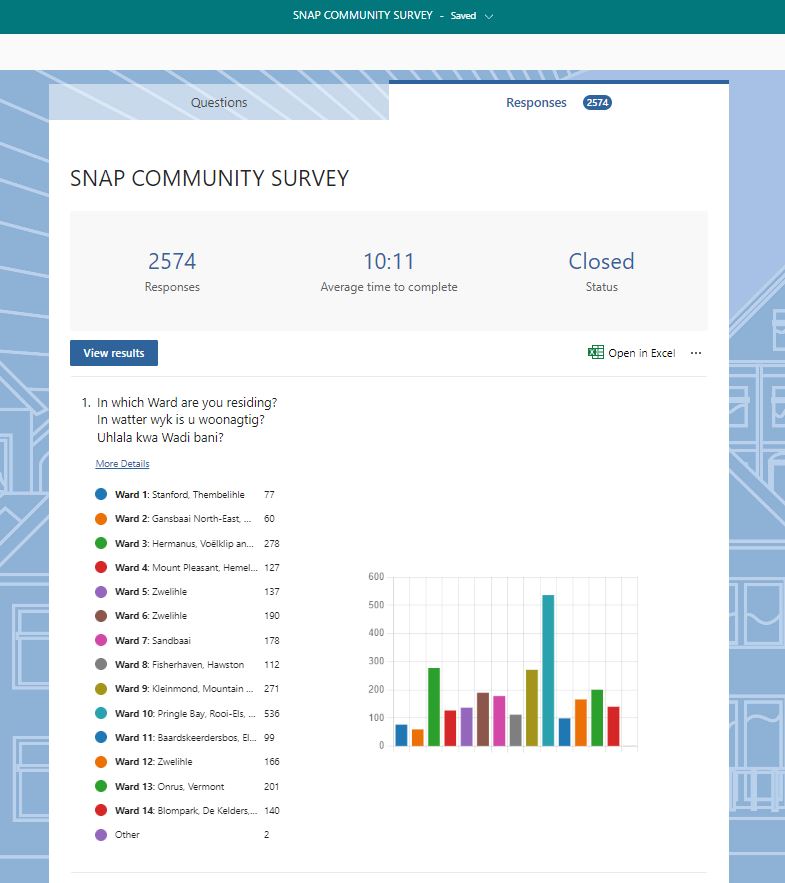This screenshot has width=785, height=883.
Task: Switch to the Questions tab
Action: point(219,102)
